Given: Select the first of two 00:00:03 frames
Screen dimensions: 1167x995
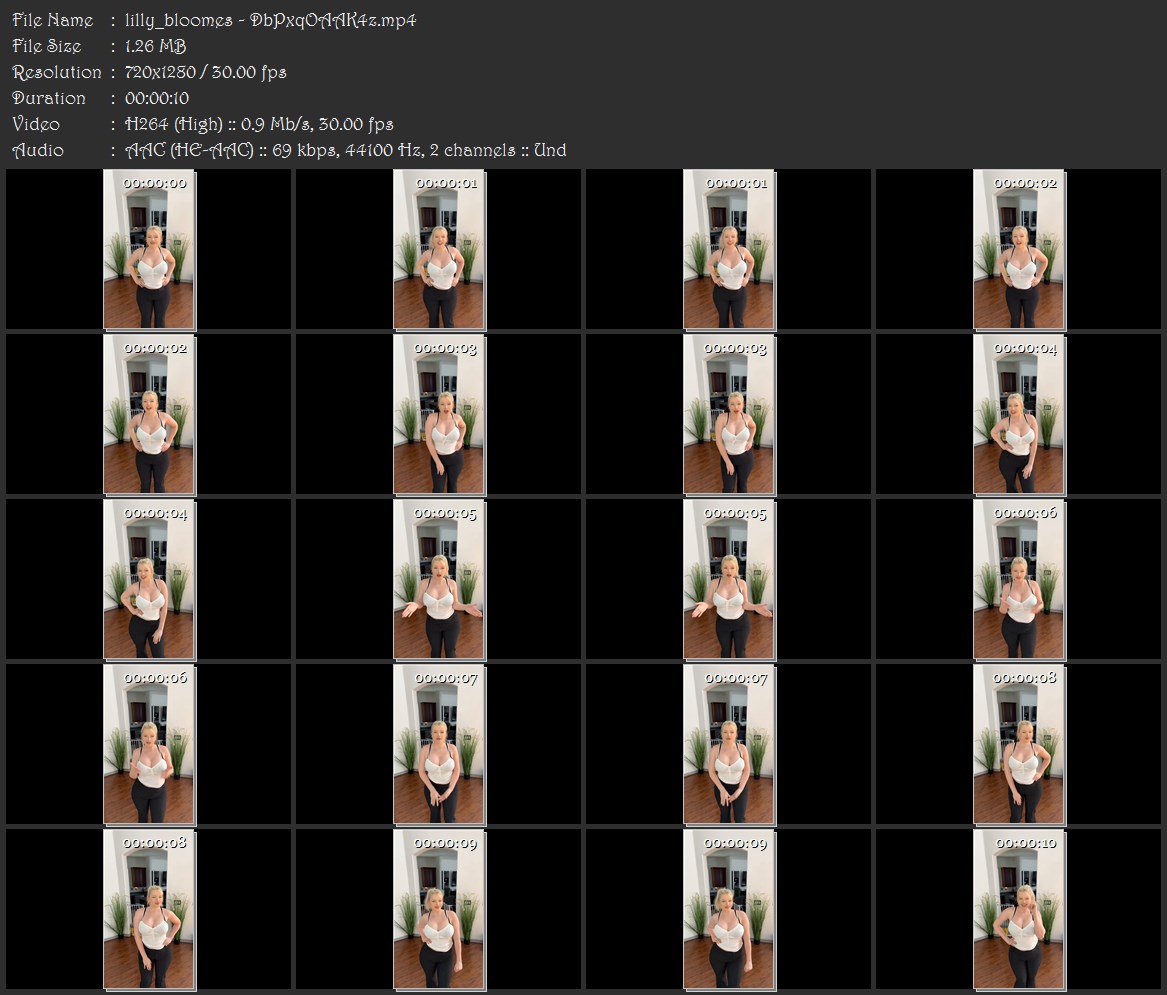Looking at the screenshot, I should (439, 415).
